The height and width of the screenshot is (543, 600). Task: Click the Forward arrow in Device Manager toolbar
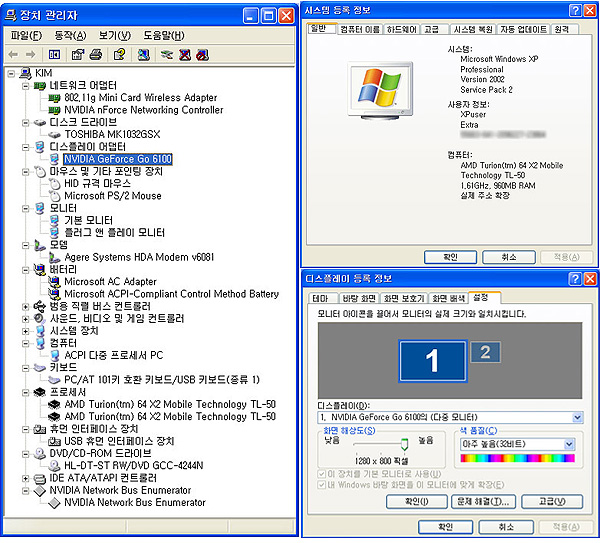click(31, 55)
